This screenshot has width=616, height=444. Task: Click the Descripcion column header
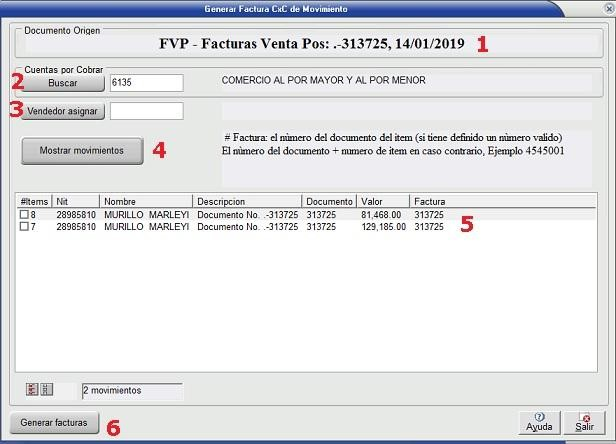247,201
